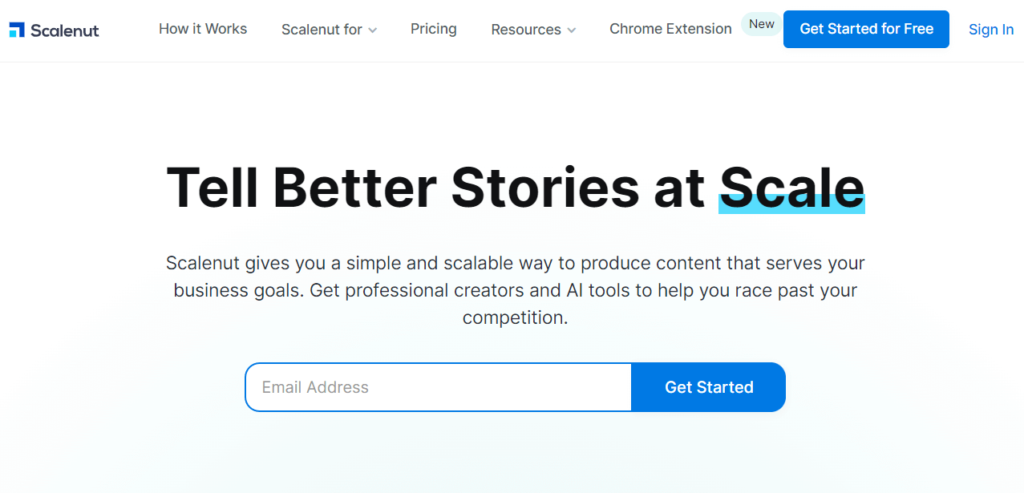Click the chevron beside Scalenut for
The height and width of the screenshot is (493, 1024).
(372, 30)
